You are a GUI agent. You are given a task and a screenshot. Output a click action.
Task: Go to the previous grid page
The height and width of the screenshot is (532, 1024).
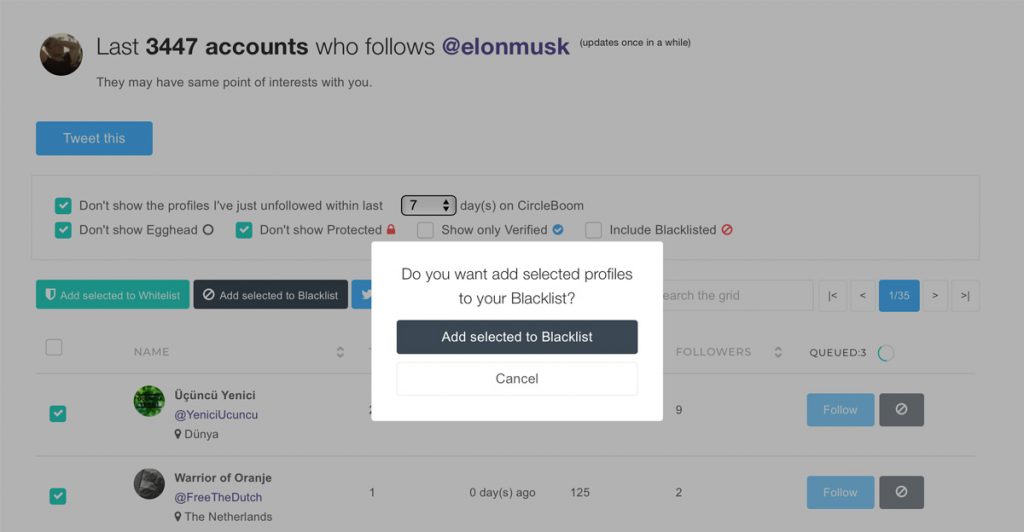coord(862,295)
